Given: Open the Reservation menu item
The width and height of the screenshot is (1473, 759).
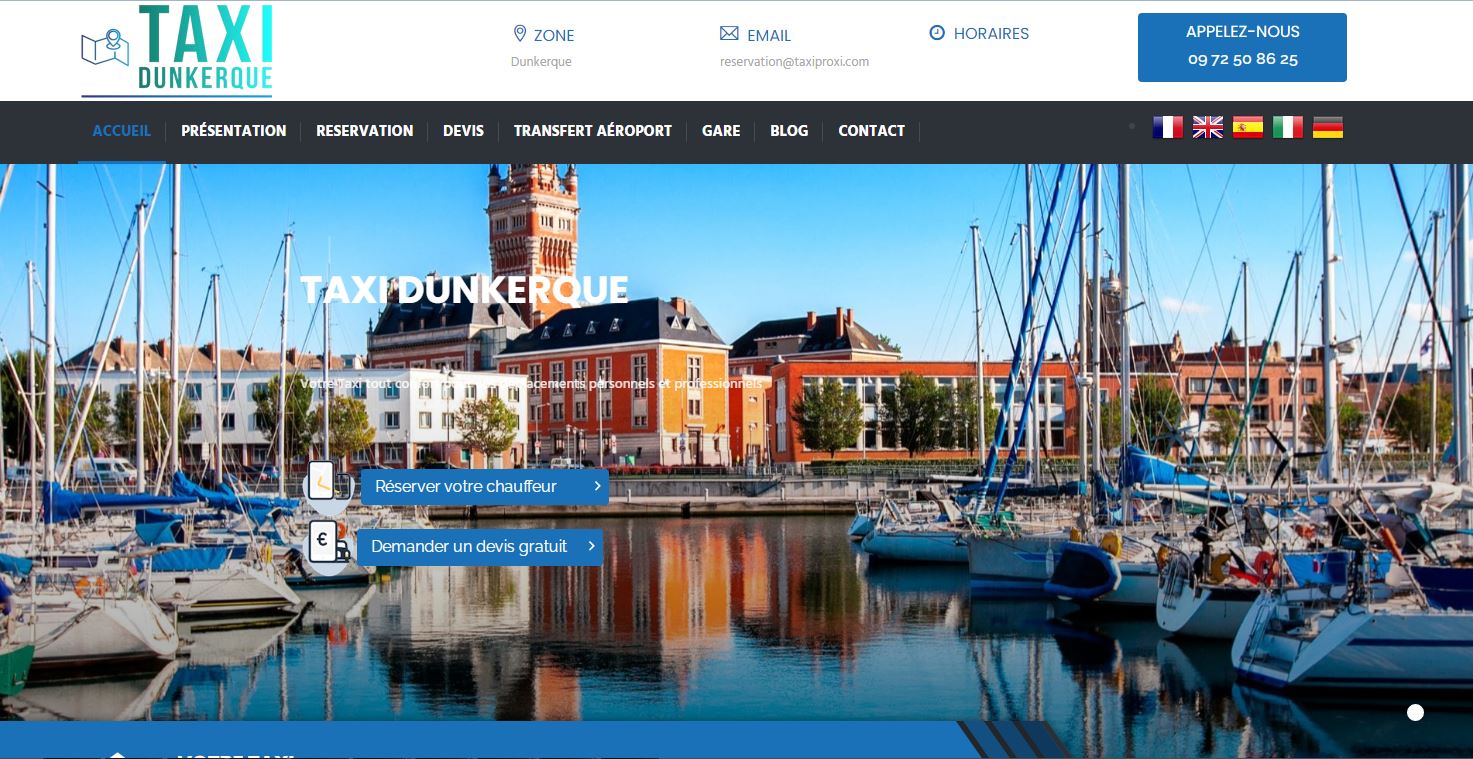Looking at the screenshot, I should [x=364, y=131].
